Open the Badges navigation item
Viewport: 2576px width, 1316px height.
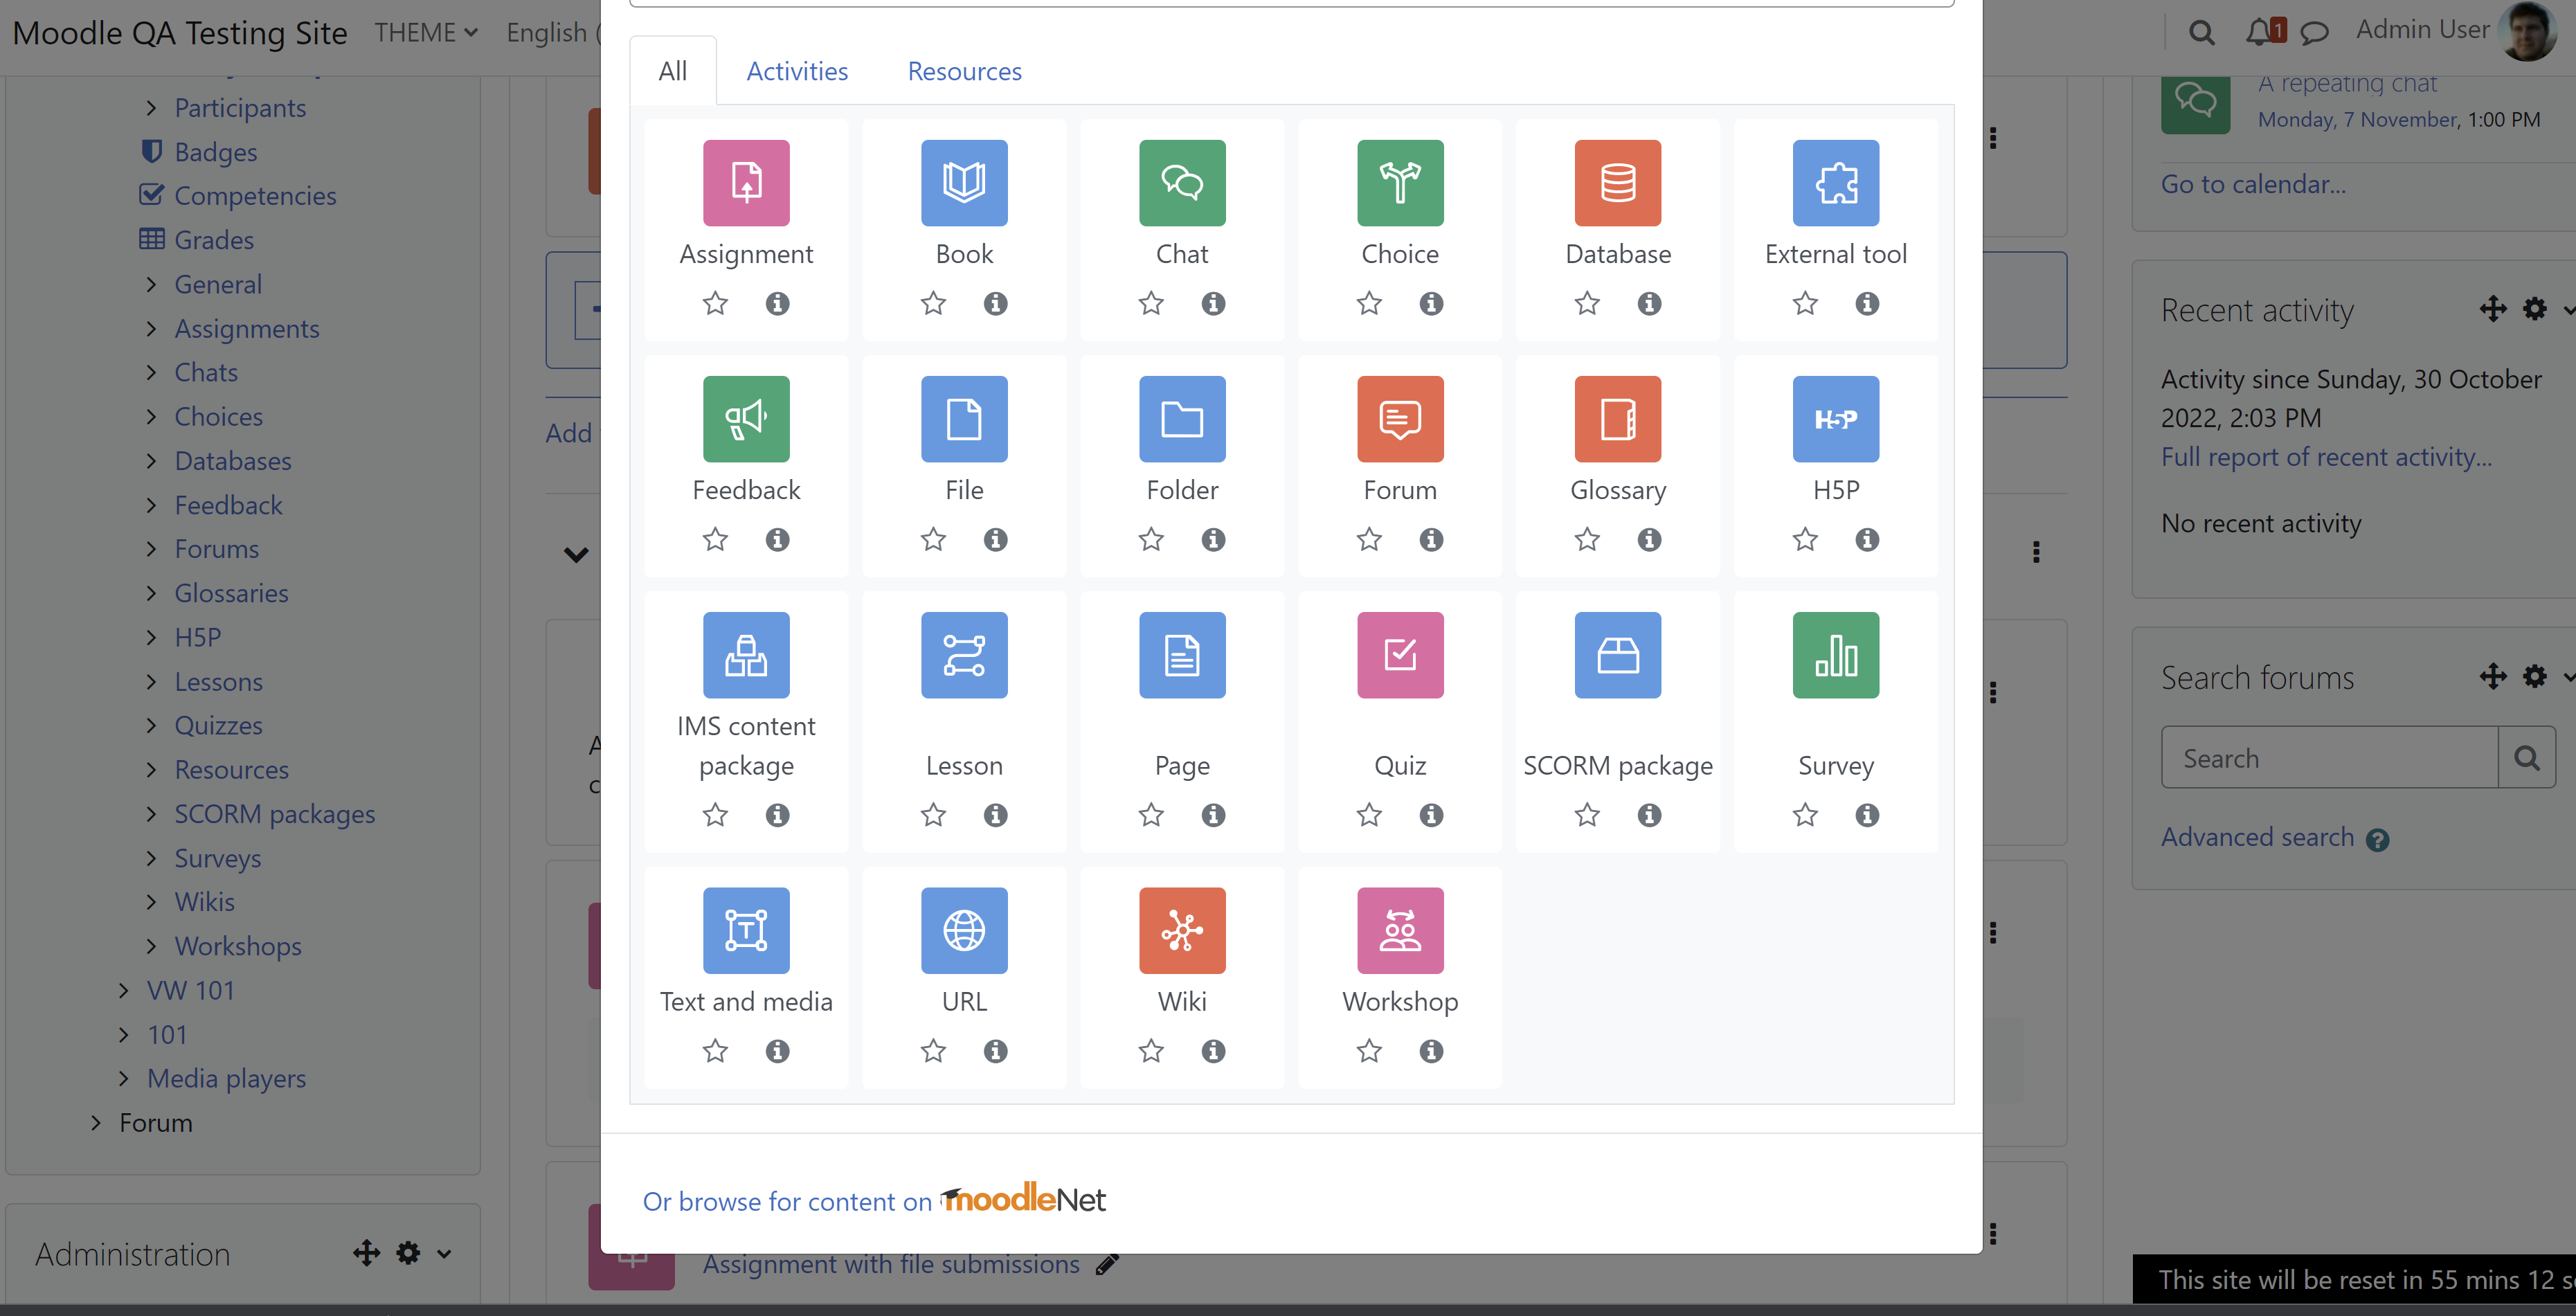[215, 152]
